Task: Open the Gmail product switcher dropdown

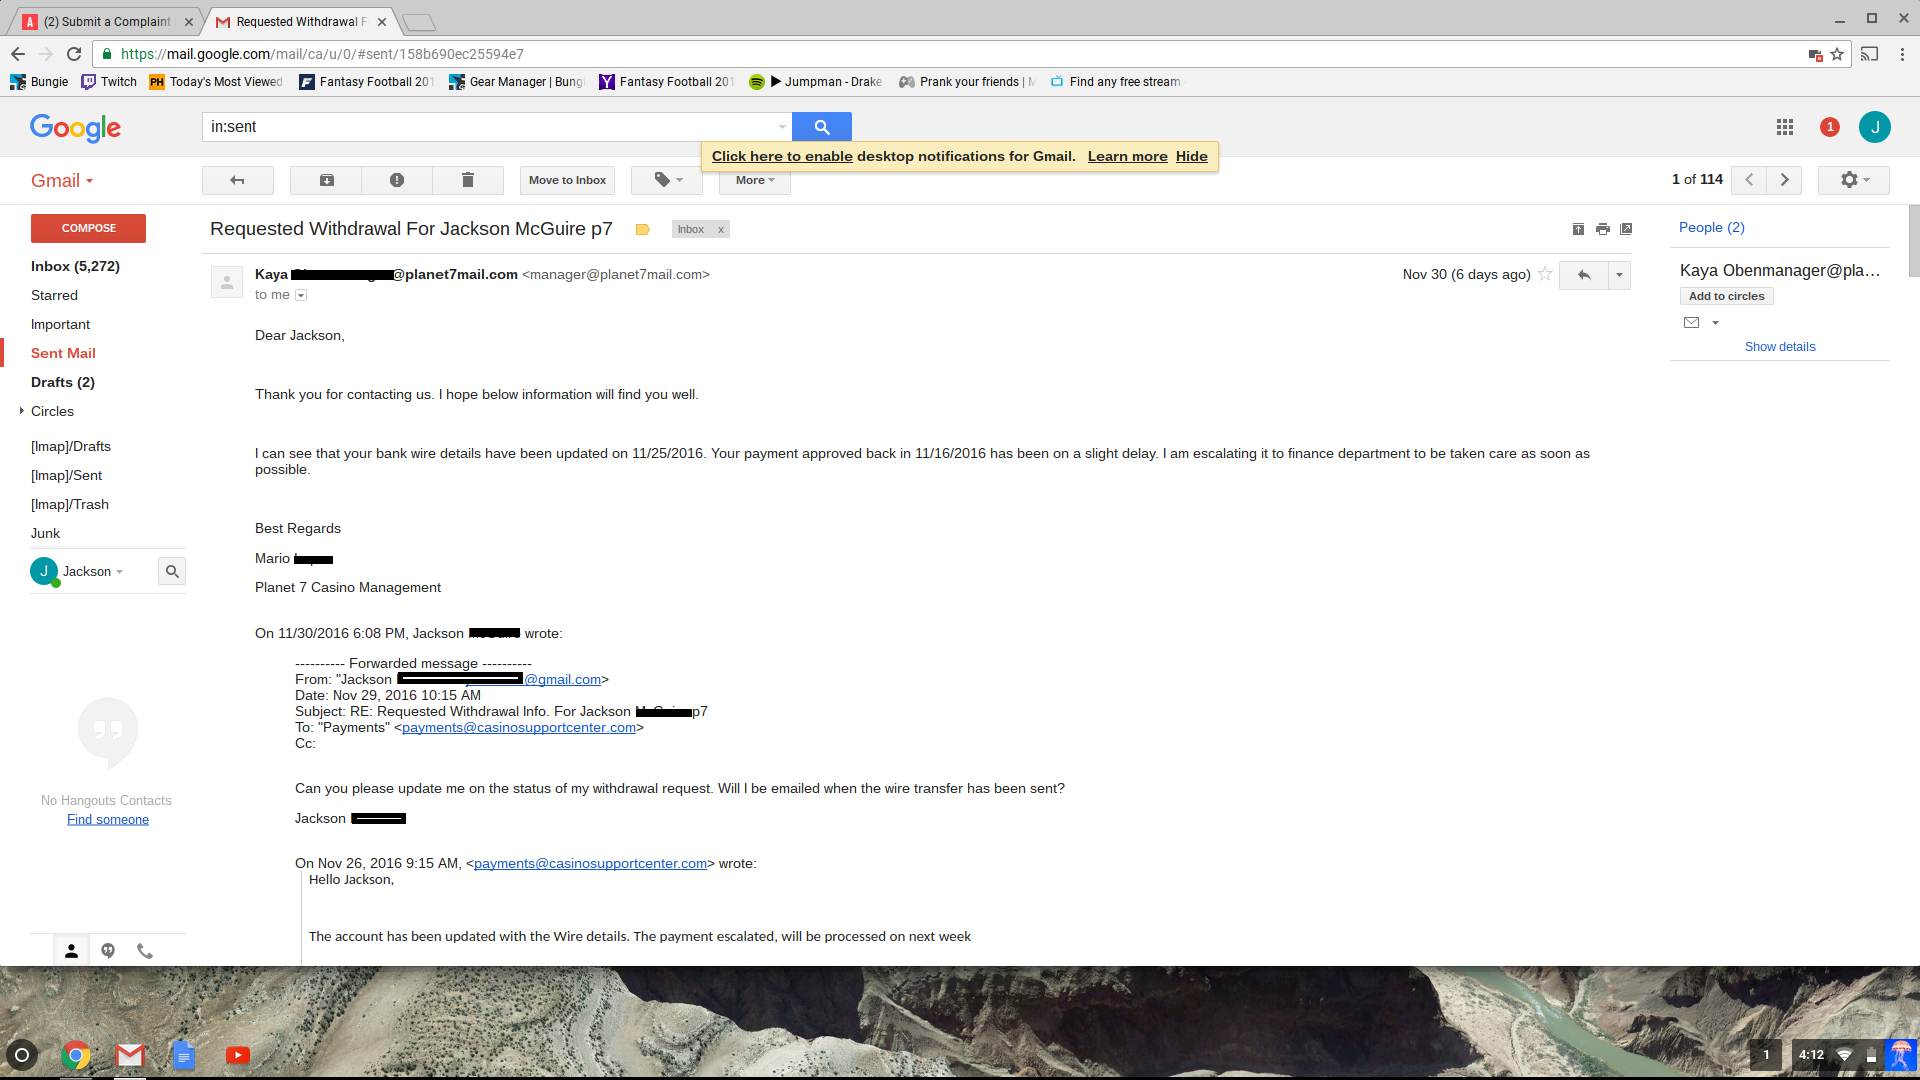Action: click(62, 181)
